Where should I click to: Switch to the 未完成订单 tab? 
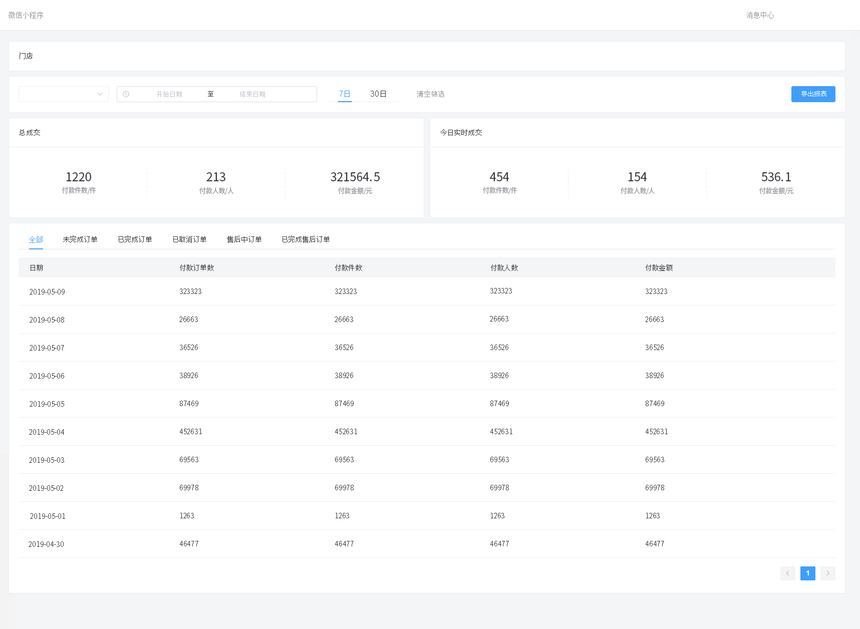pyautogui.click(x=80, y=240)
